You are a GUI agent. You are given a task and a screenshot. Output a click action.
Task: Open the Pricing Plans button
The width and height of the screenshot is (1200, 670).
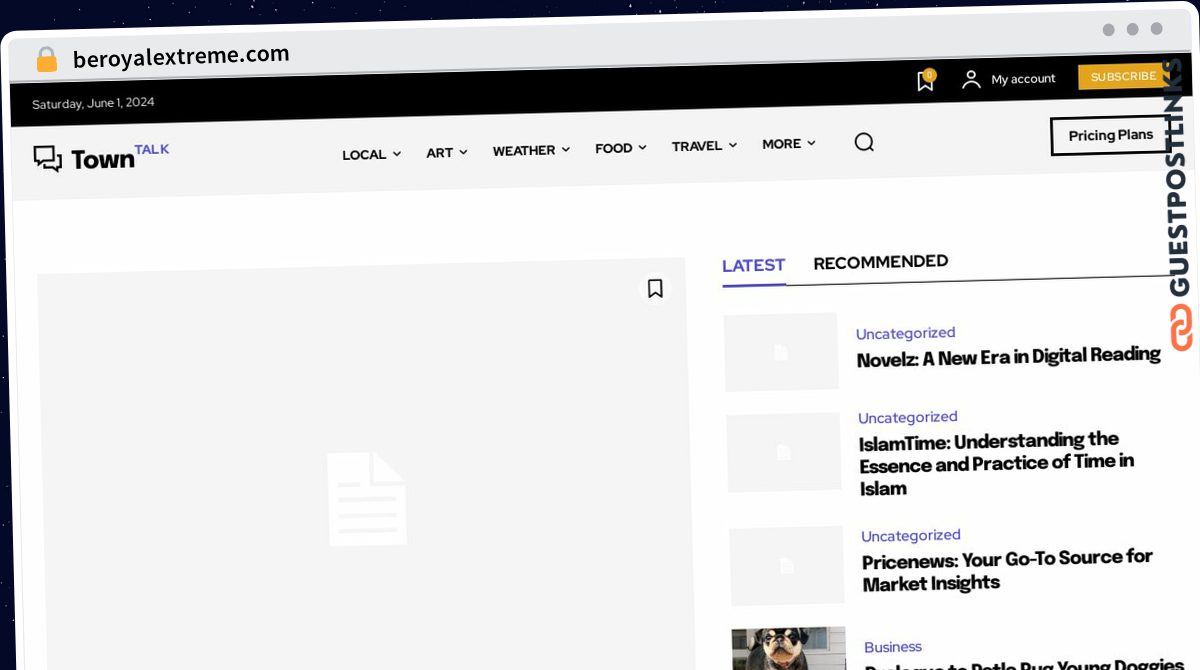click(1110, 136)
